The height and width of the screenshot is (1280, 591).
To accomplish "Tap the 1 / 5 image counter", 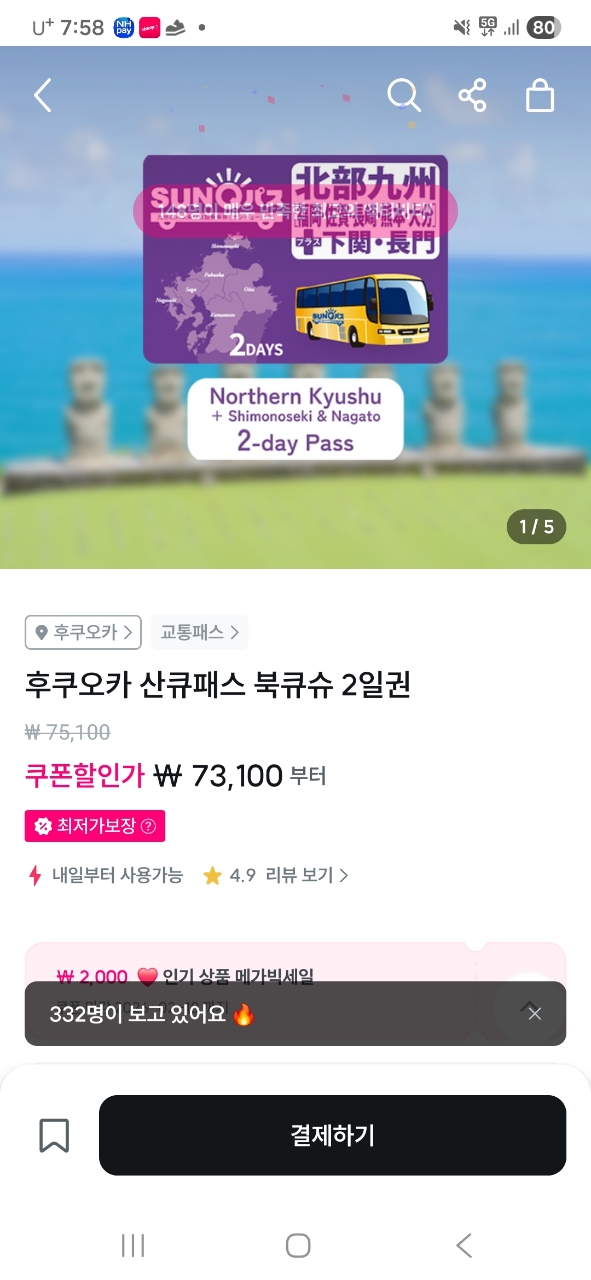I will point(536,527).
